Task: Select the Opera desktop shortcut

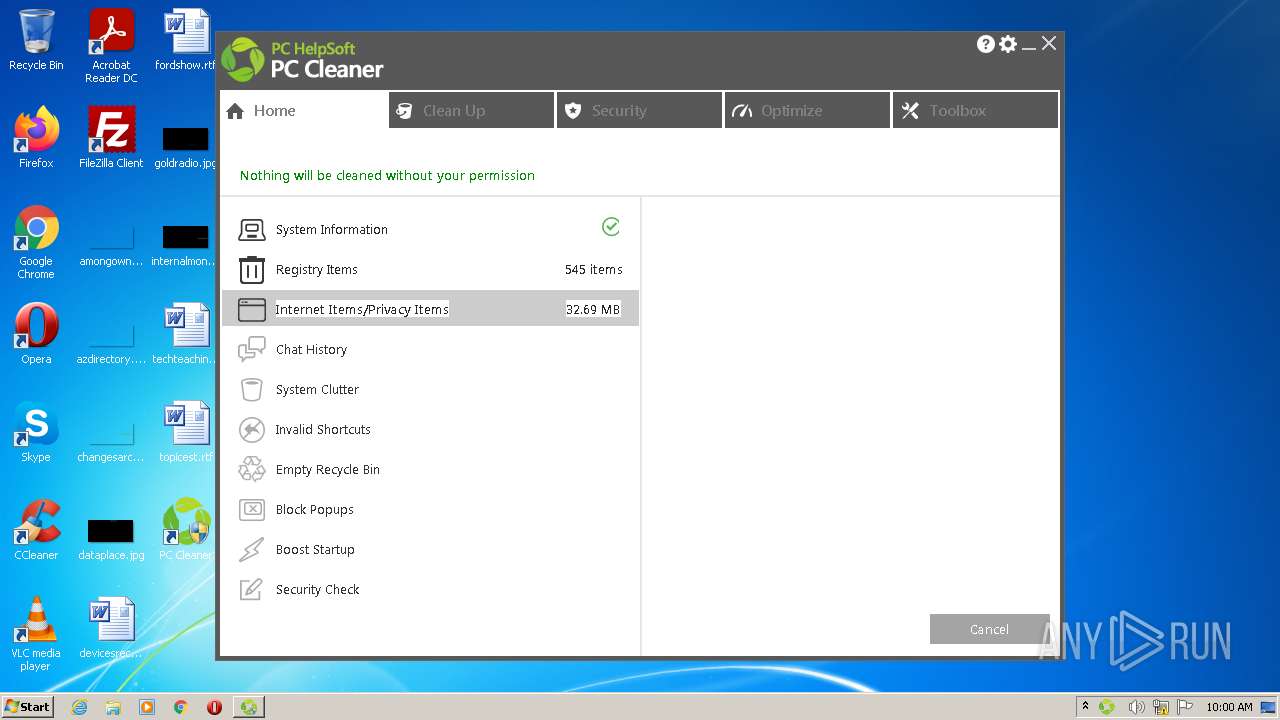Action: pyautogui.click(x=36, y=334)
